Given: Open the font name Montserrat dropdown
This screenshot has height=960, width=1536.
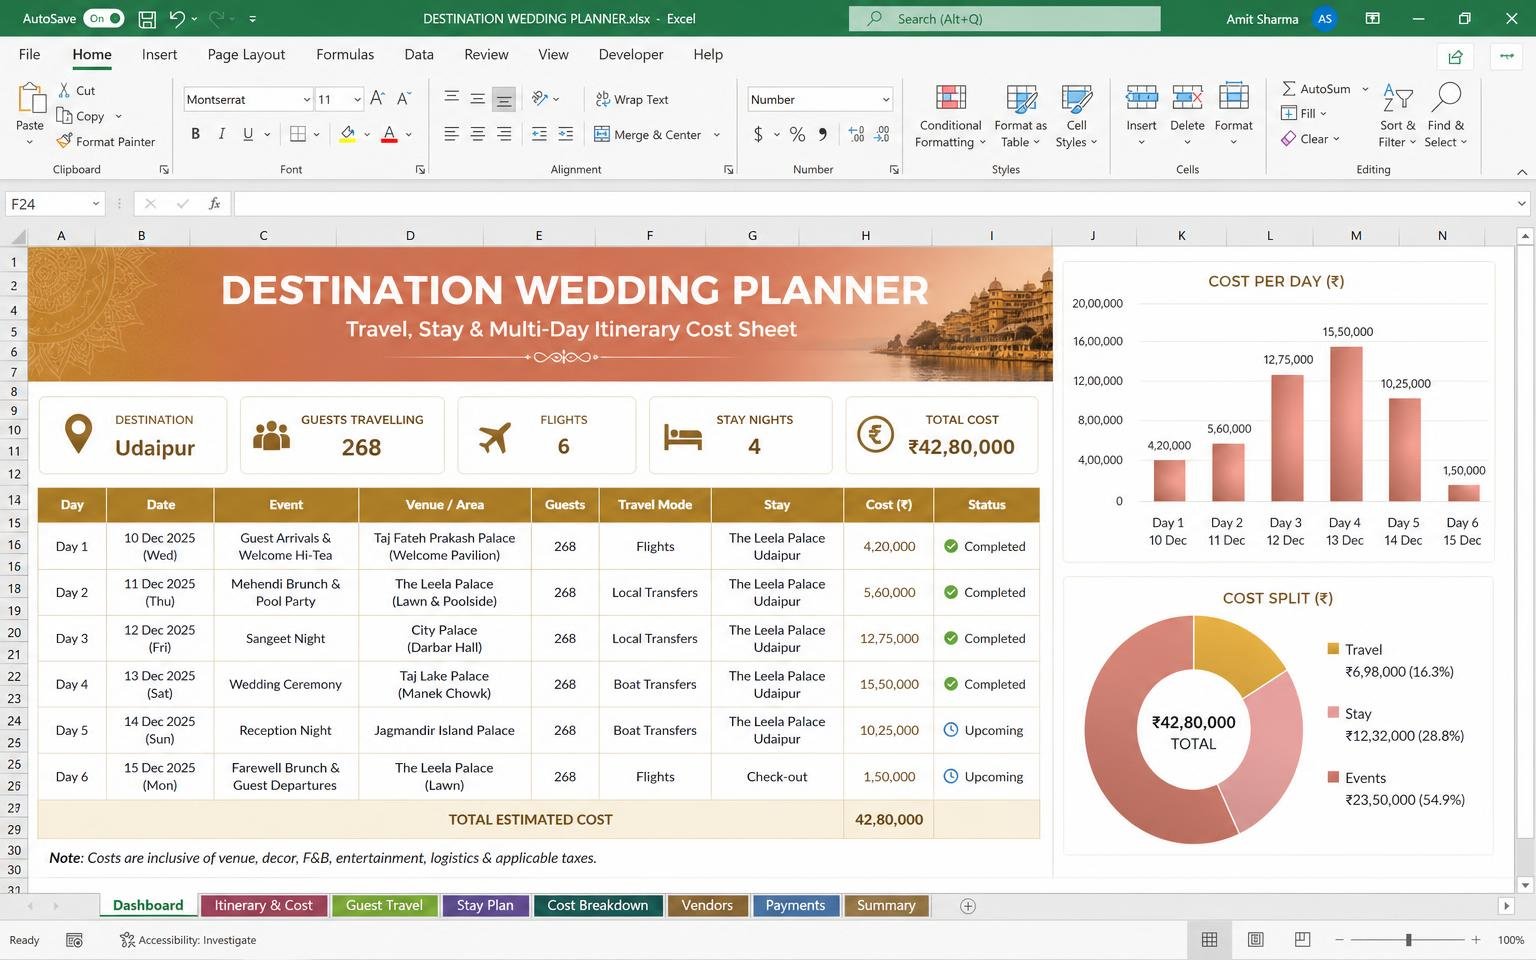Looking at the screenshot, I should pyautogui.click(x=307, y=99).
